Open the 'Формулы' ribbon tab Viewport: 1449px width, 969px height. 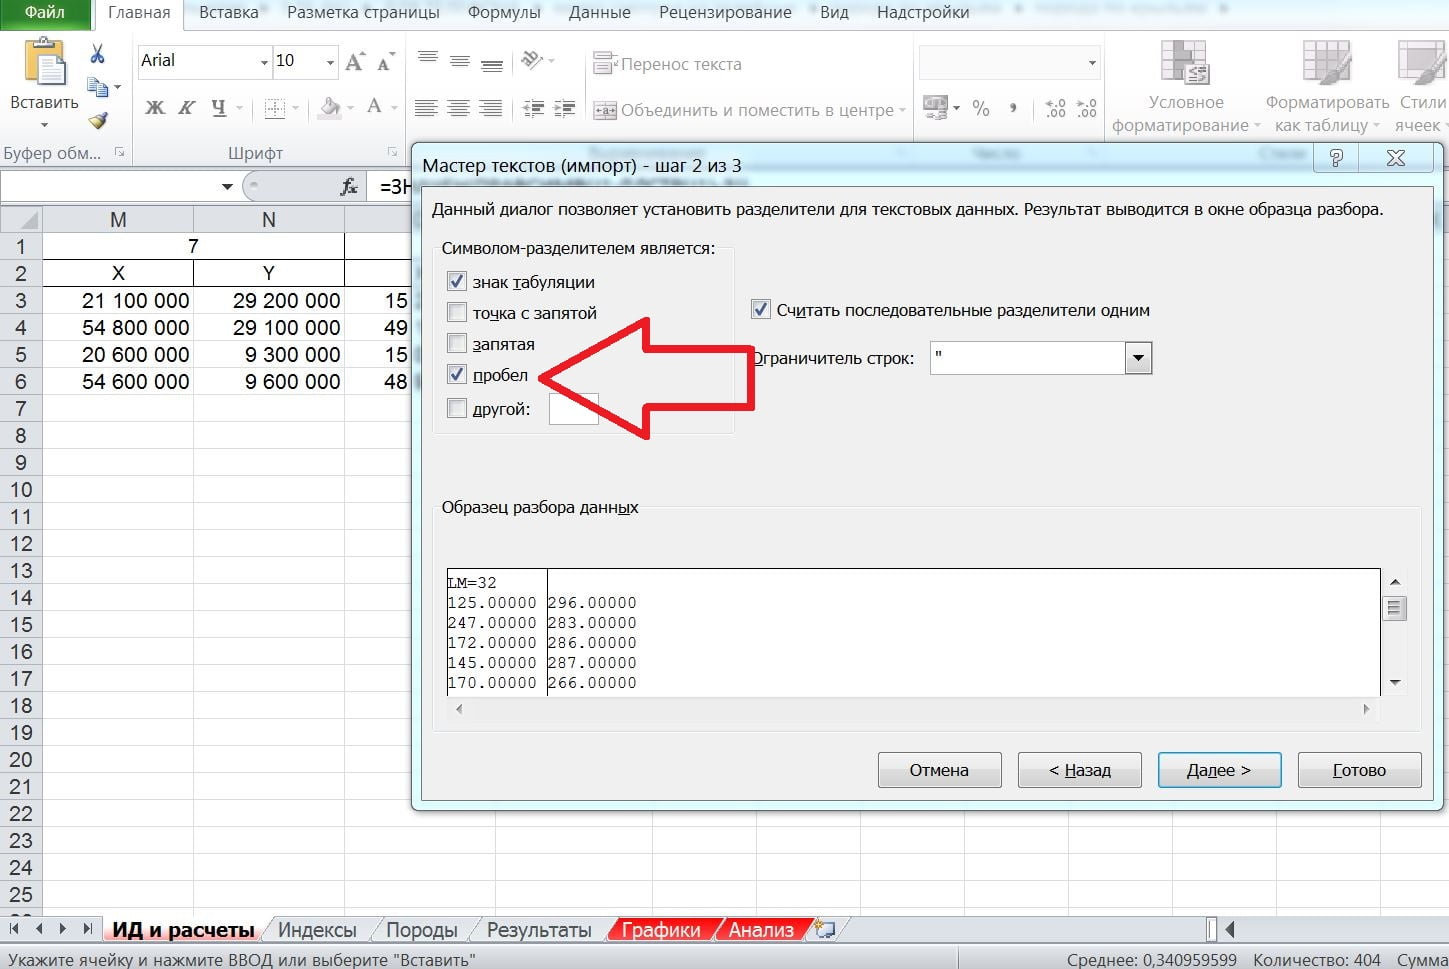pos(504,13)
